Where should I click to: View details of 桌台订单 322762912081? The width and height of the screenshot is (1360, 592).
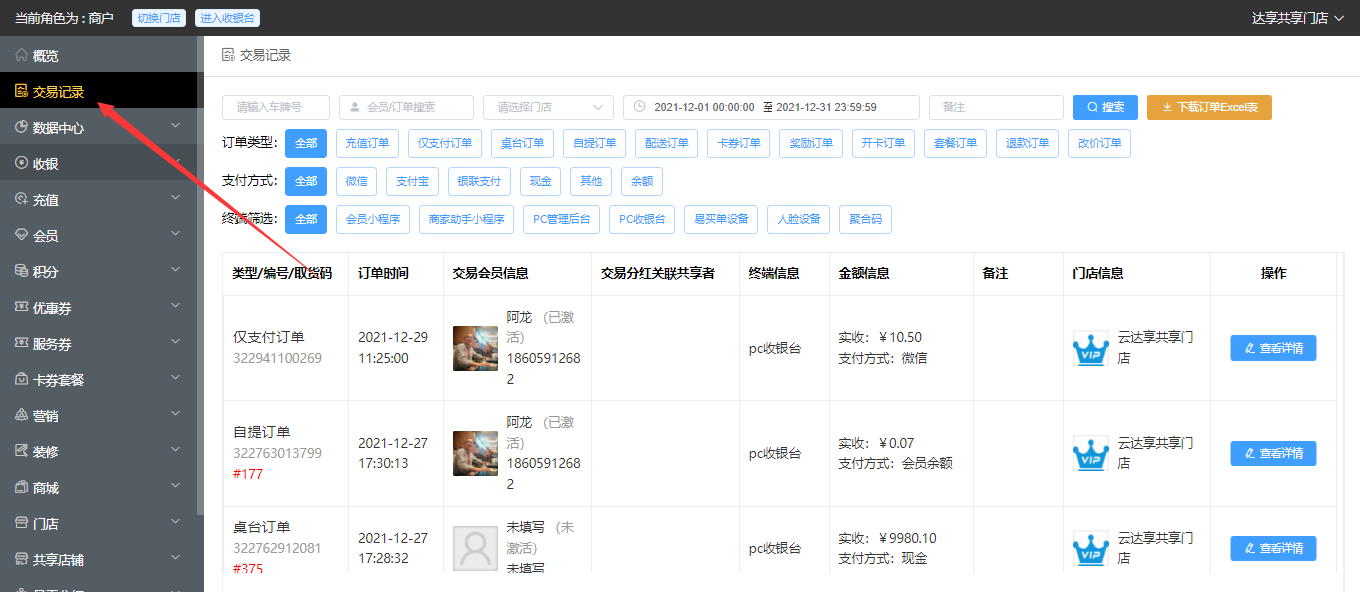[1273, 548]
